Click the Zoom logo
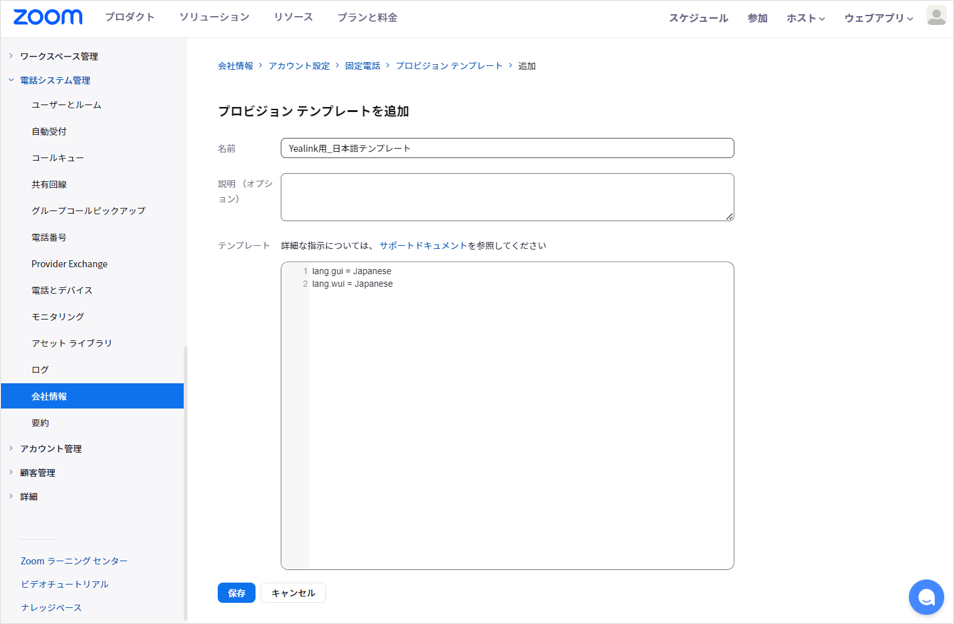954x624 pixels. click(x=47, y=17)
